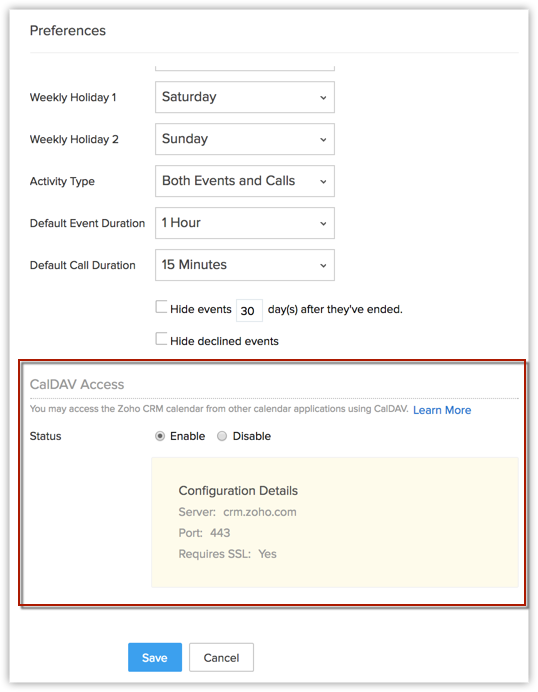Click chevron arrow on the Saturday dropdown
Viewport: 538px width, 692px height.
[323, 98]
